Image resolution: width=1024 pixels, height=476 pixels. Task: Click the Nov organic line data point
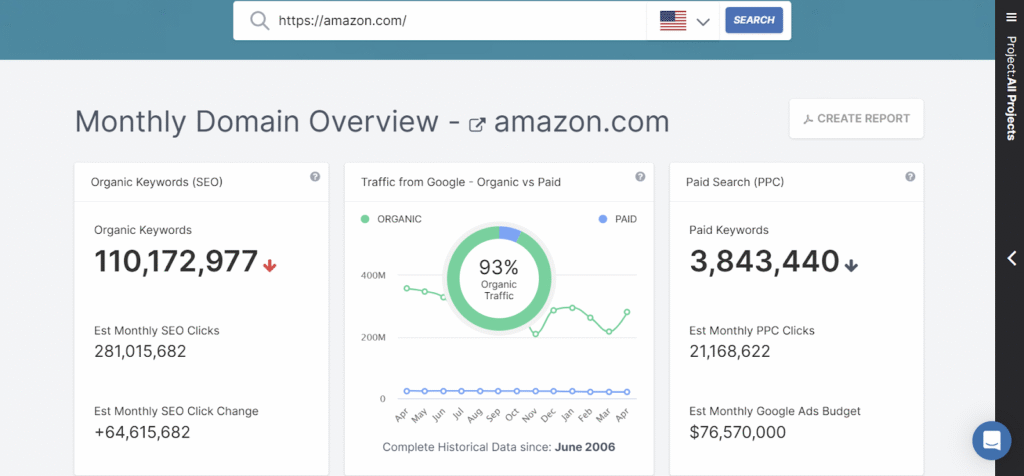click(536, 334)
